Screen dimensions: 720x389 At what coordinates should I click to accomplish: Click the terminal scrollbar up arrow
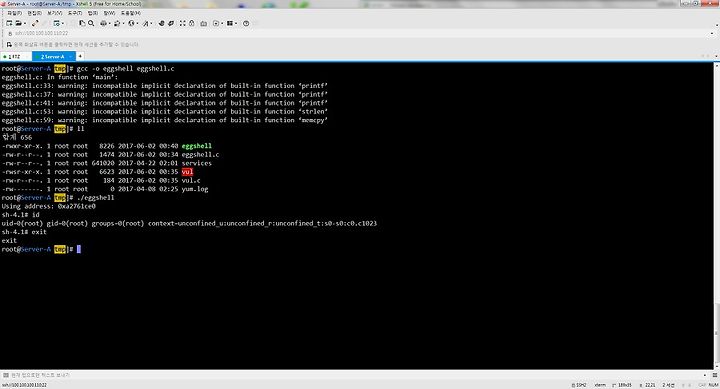pyautogui.click(x=716, y=66)
